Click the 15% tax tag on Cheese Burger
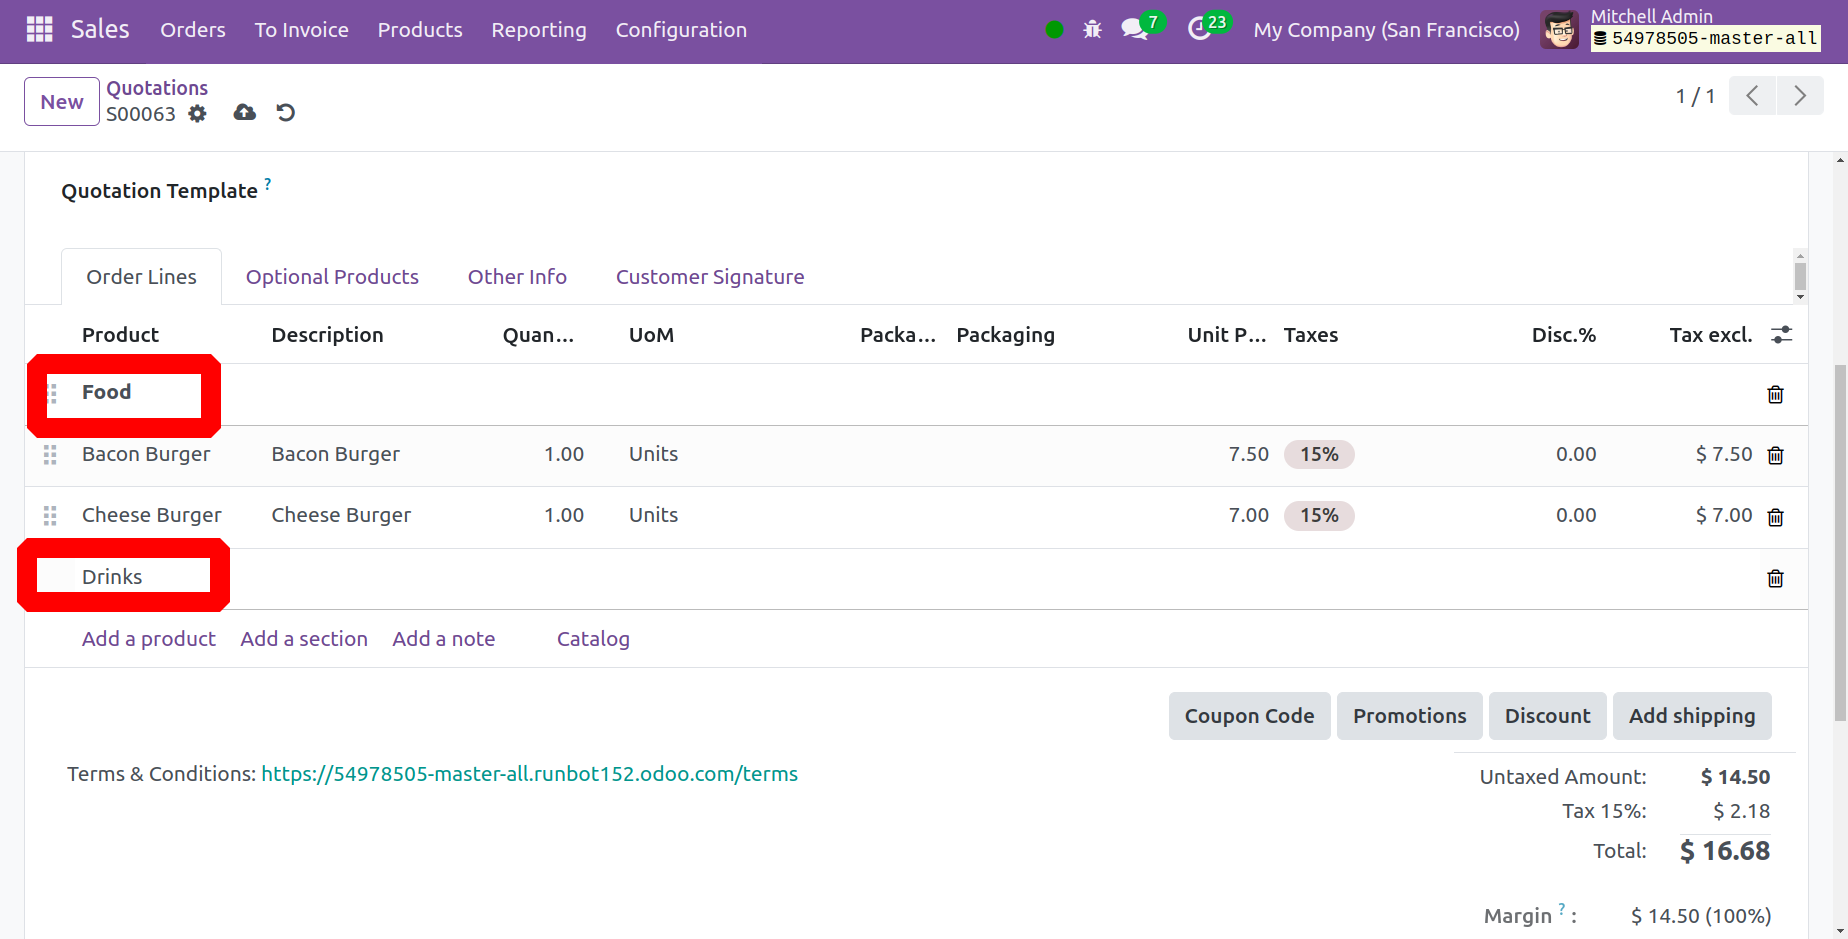The image size is (1848, 939). pyautogui.click(x=1319, y=516)
